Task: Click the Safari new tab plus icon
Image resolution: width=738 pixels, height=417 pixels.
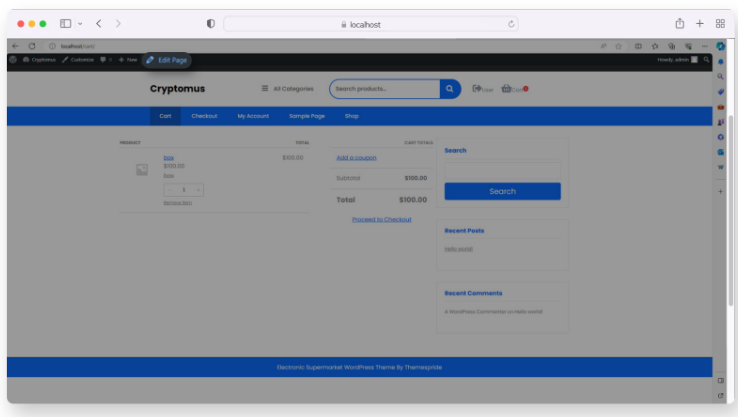Action: 700,23
